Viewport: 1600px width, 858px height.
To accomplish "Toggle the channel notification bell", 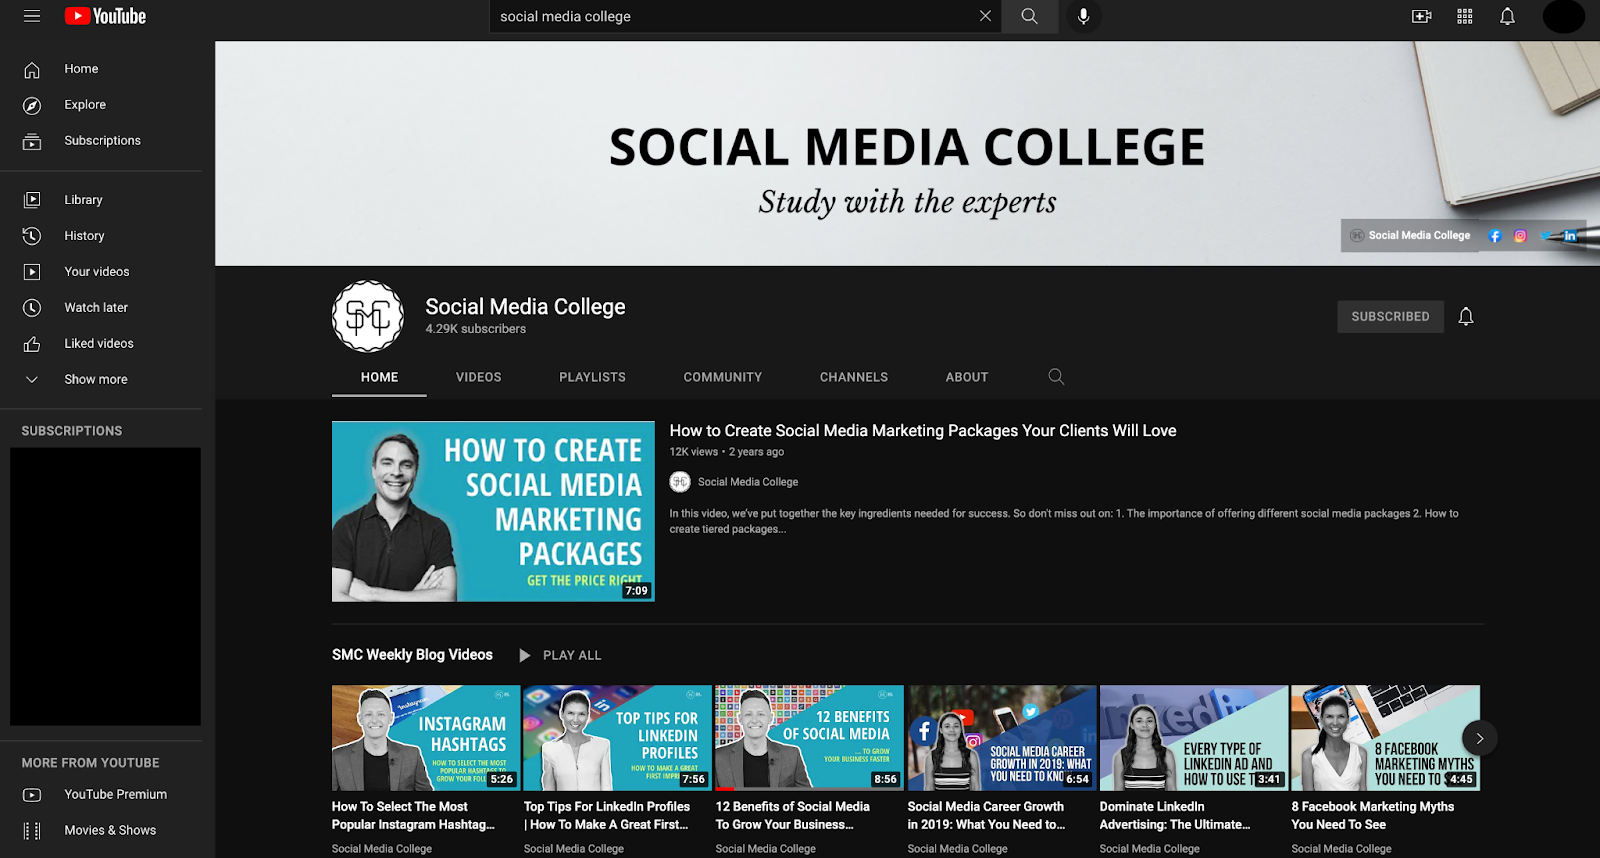I will click(x=1466, y=317).
